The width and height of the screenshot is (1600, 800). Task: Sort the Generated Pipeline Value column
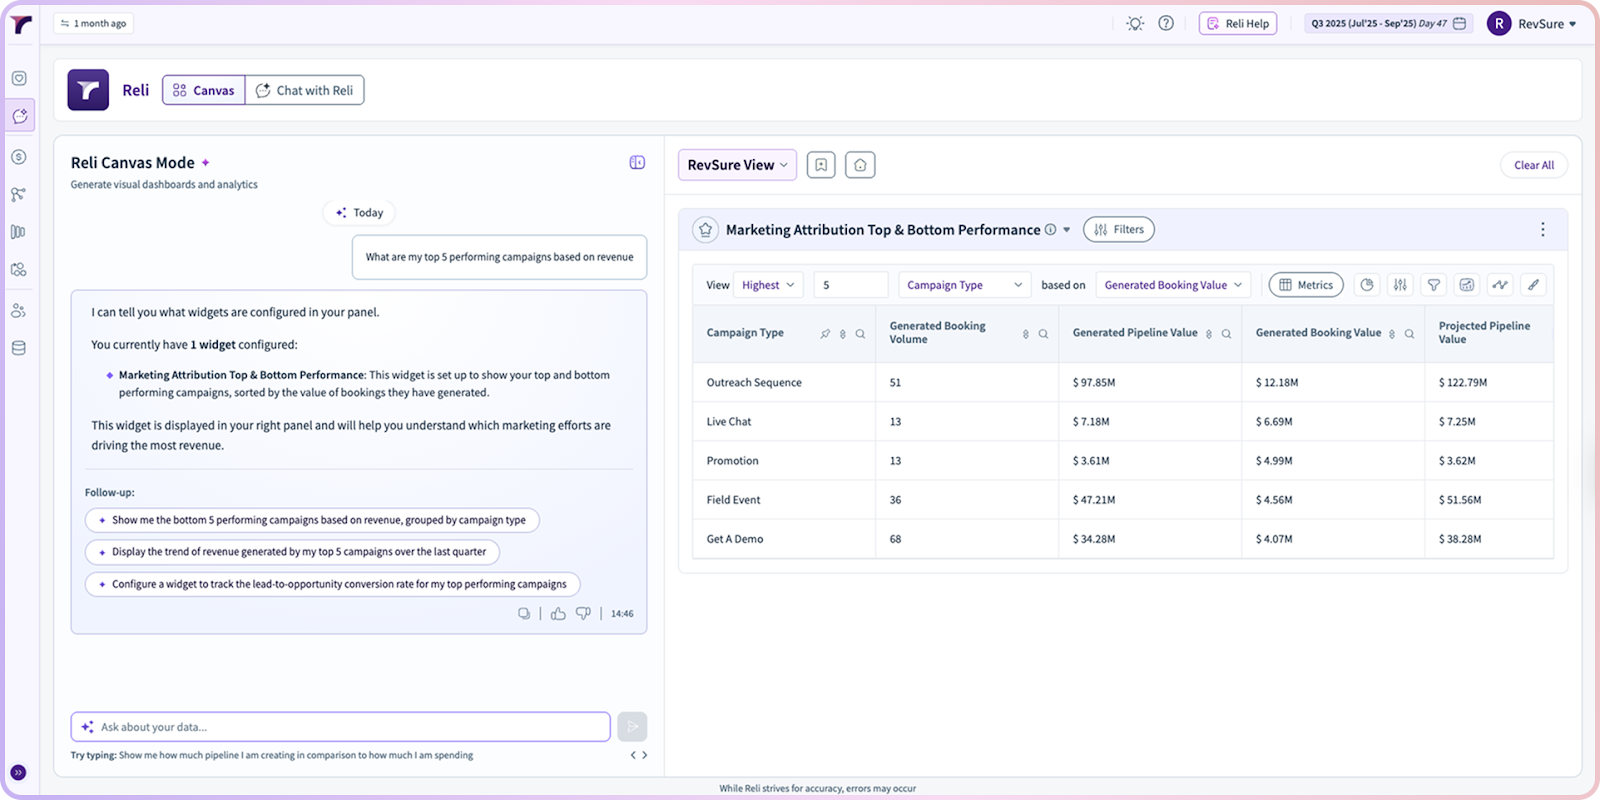1209,334
